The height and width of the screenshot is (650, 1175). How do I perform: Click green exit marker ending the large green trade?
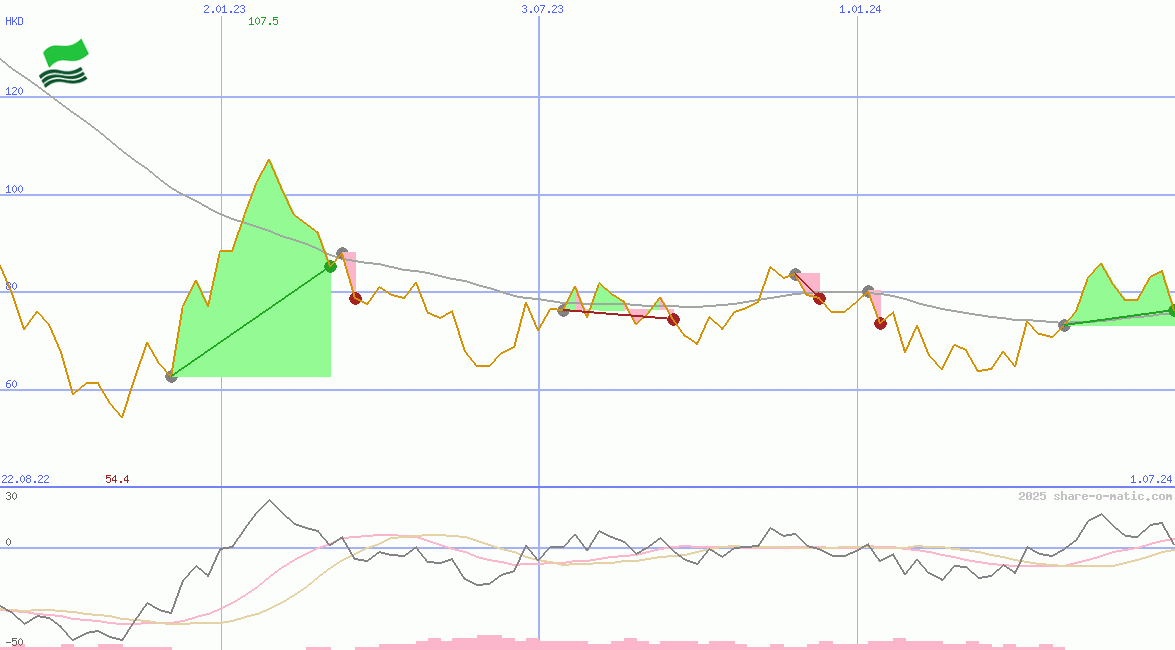click(330, 266)
